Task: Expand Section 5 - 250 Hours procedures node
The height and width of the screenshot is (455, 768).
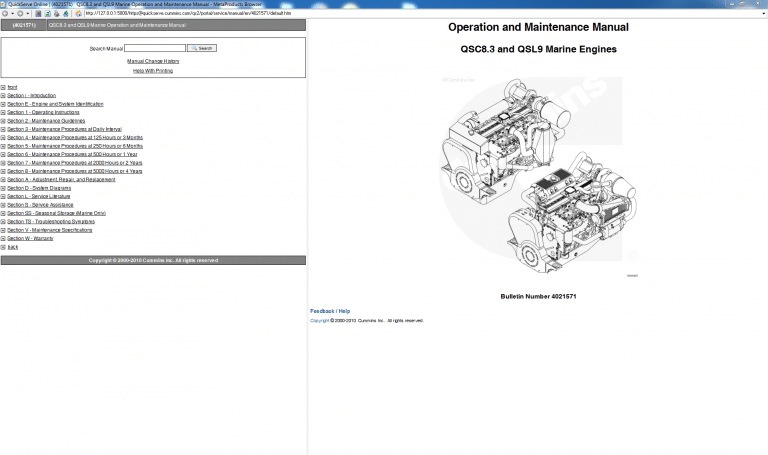Action: click(x=3, y=146)
